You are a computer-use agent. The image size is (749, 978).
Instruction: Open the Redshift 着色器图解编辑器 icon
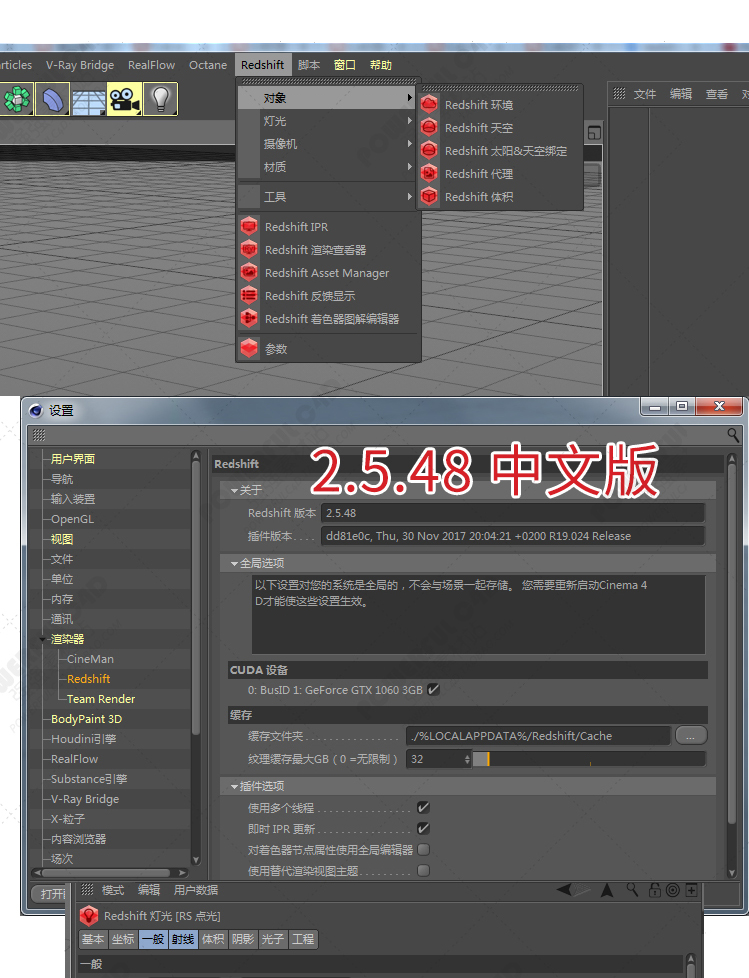(249, 319)
